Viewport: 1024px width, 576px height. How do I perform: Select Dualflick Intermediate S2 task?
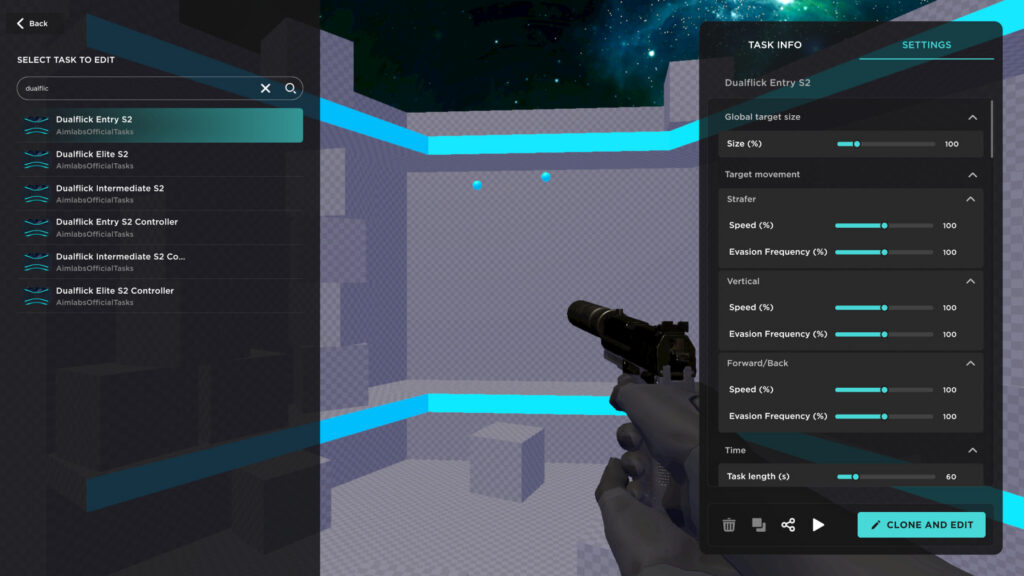[161, 193]
